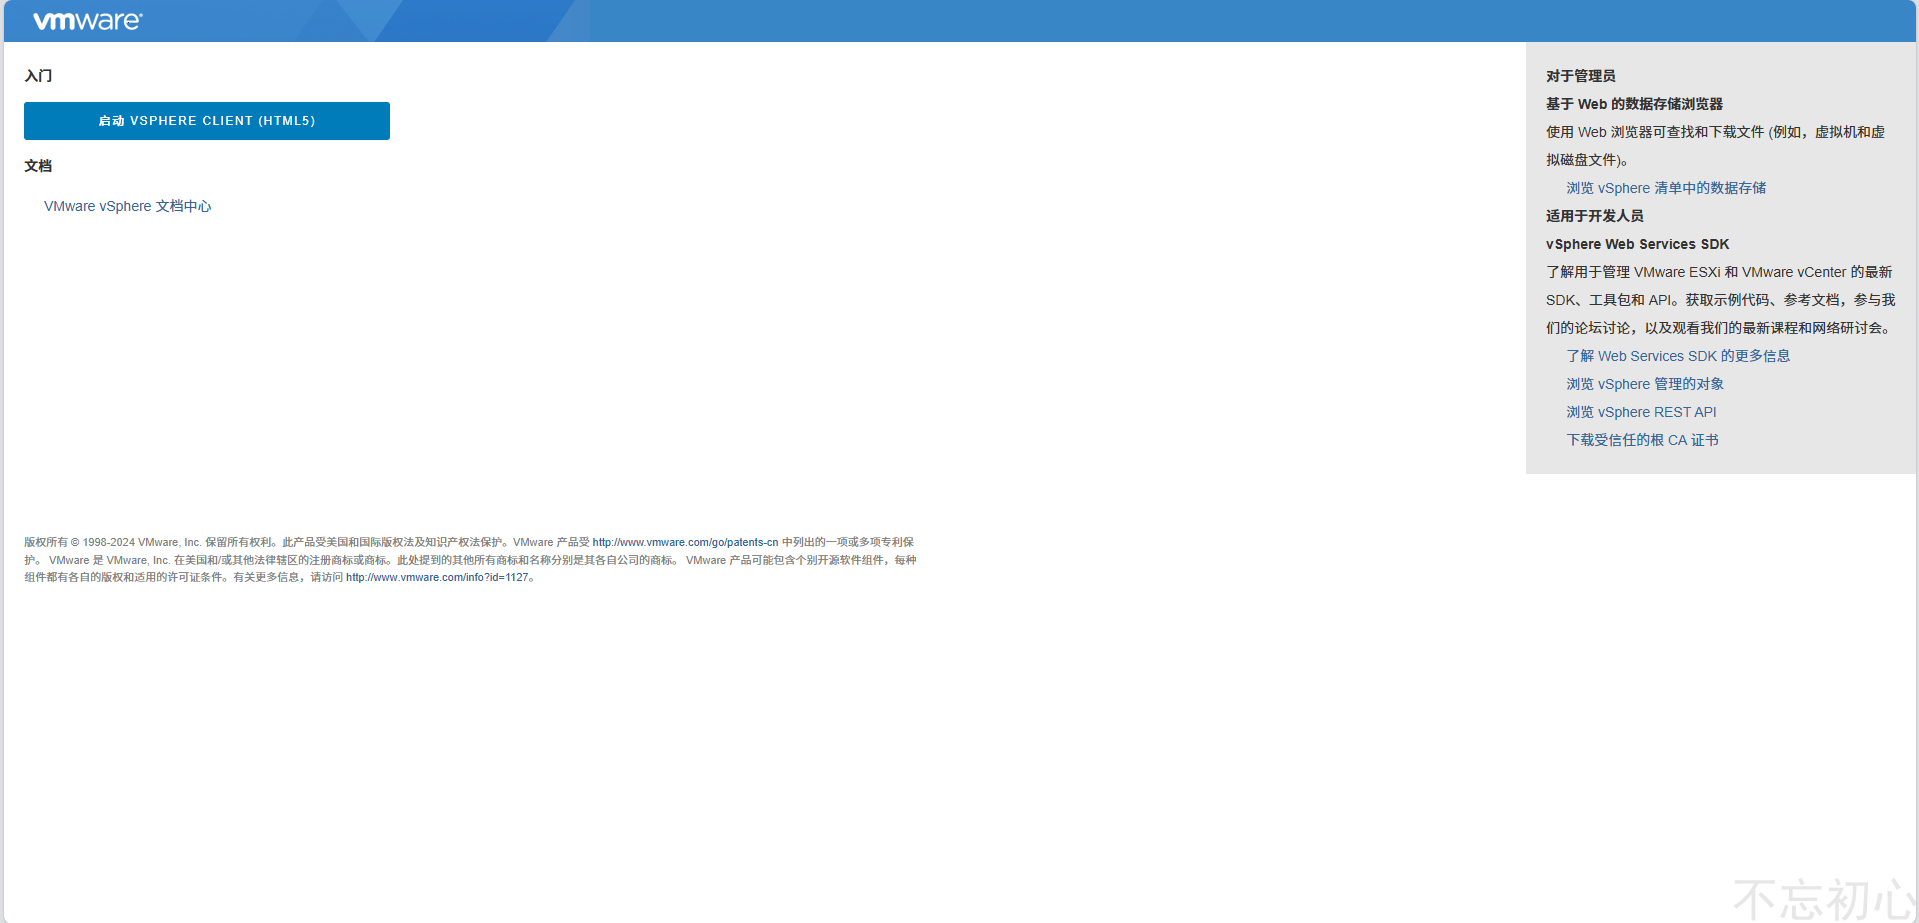Click 下载受信任的根 CA 证书 link

(x=1642, y=440)
